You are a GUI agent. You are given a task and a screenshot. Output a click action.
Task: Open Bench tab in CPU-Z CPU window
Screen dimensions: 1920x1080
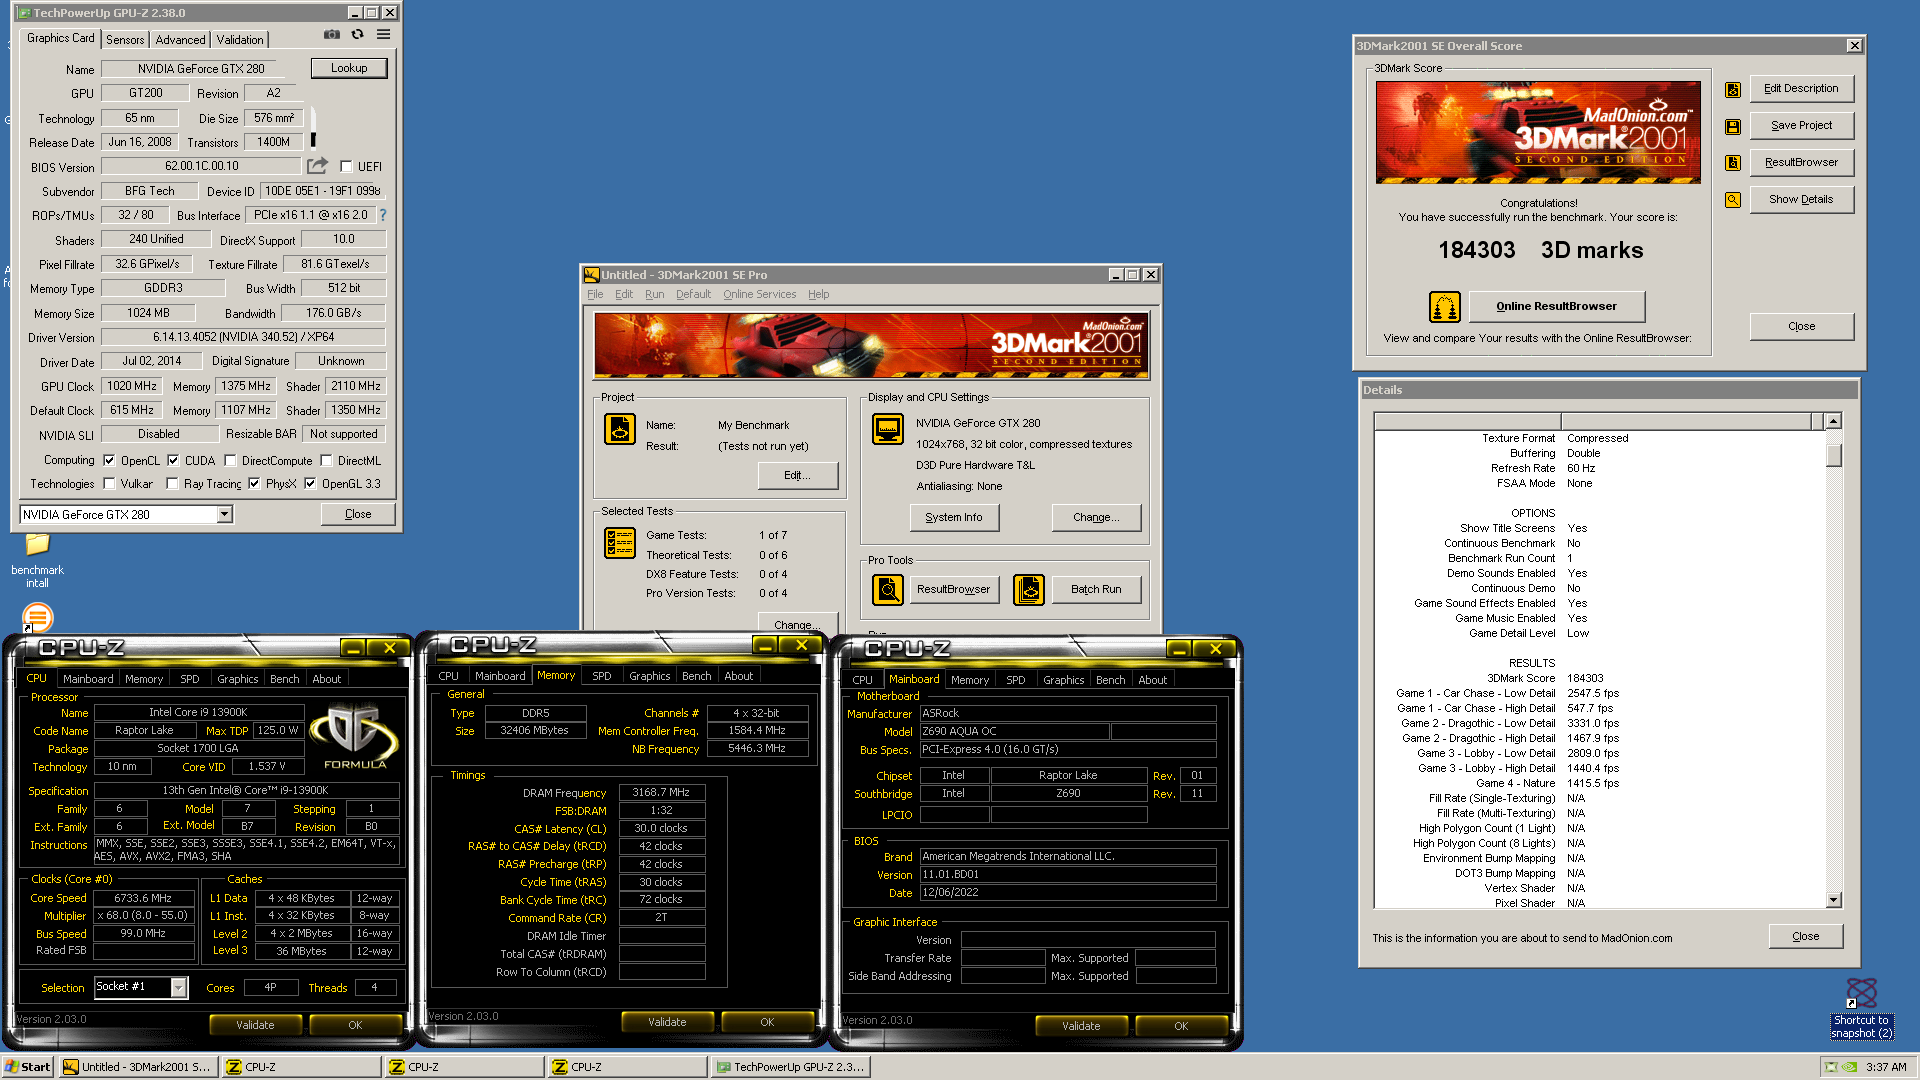[x=284, y=679]
